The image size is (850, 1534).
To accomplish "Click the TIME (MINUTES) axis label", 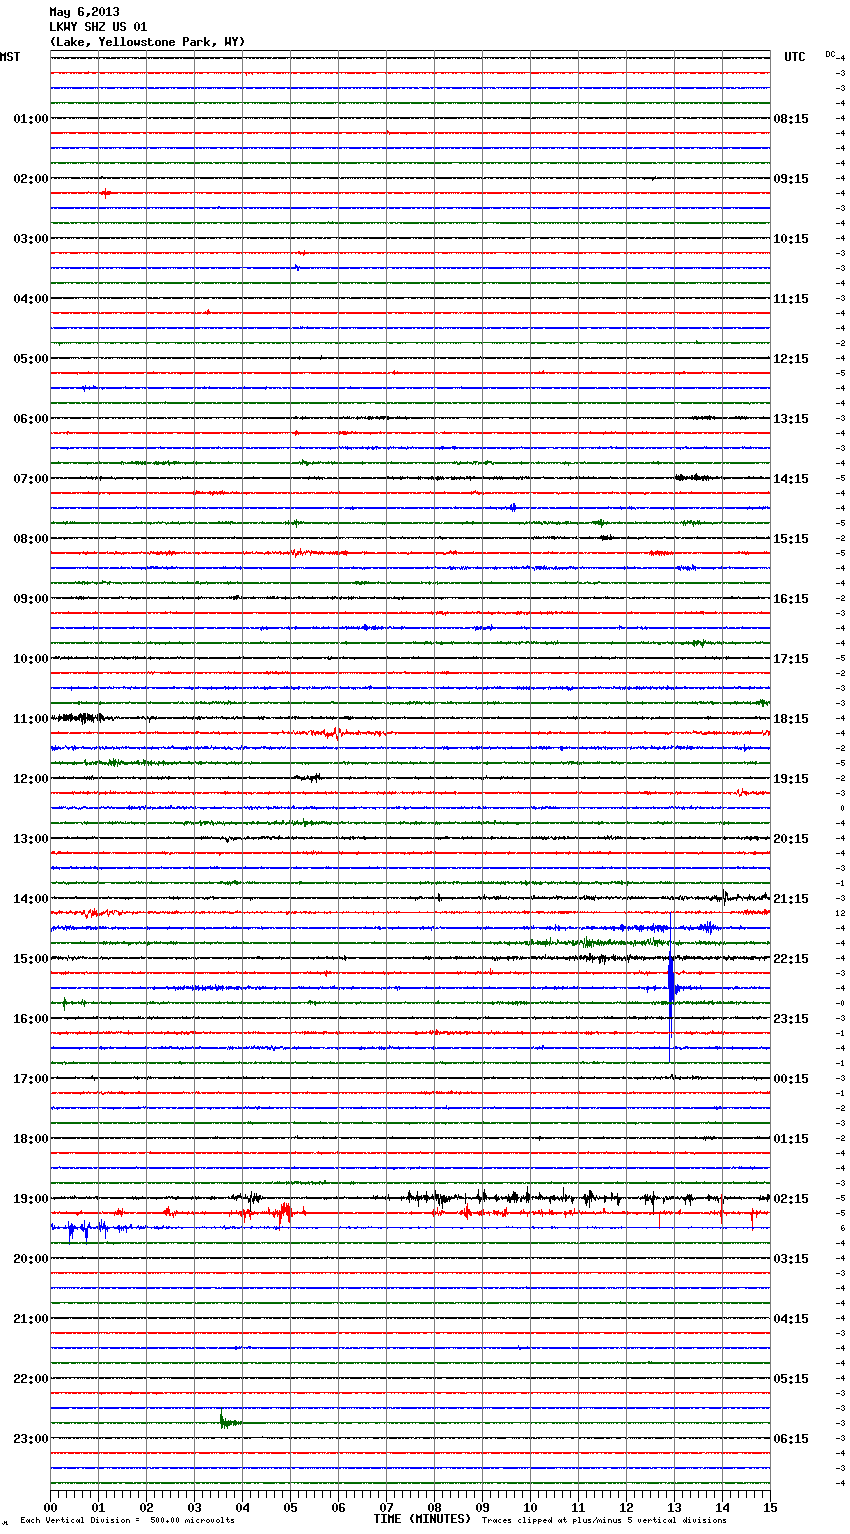I will click(422, 1518).
